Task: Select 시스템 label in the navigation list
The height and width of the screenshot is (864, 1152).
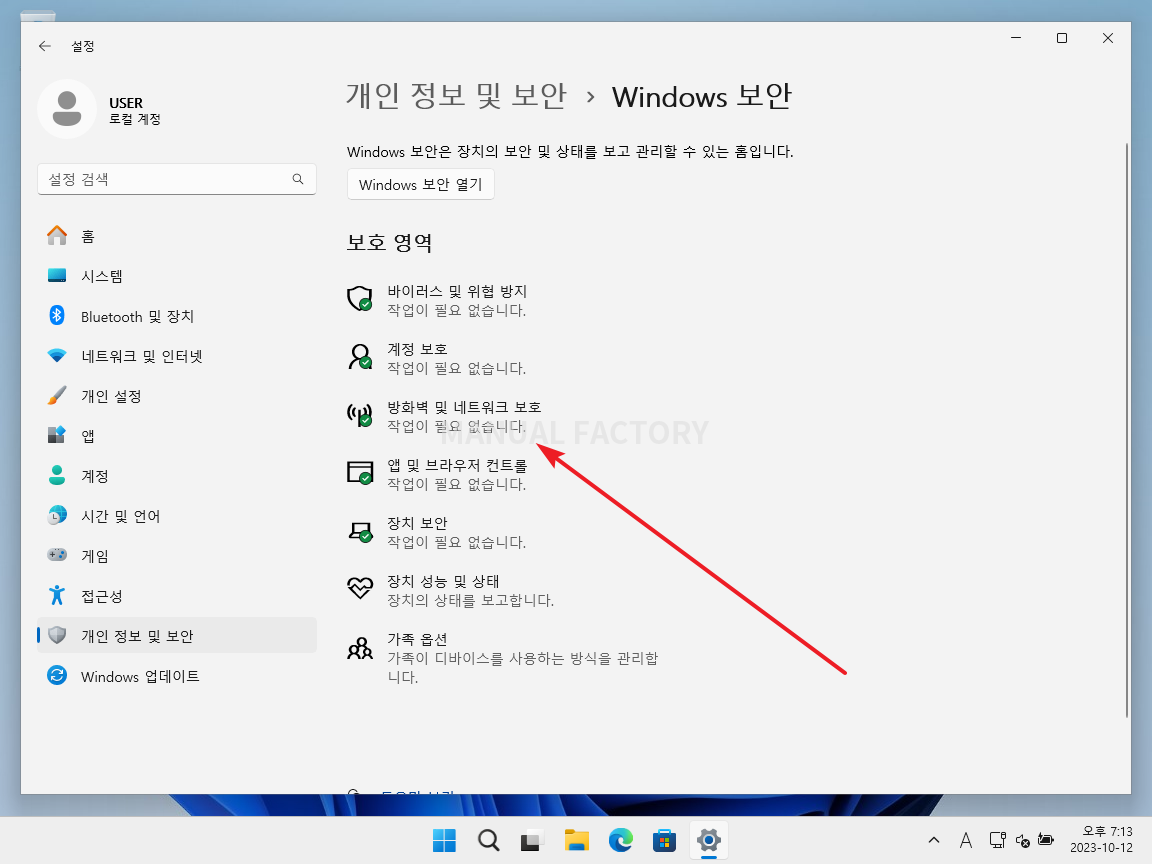Action: [x=101, y=276]
